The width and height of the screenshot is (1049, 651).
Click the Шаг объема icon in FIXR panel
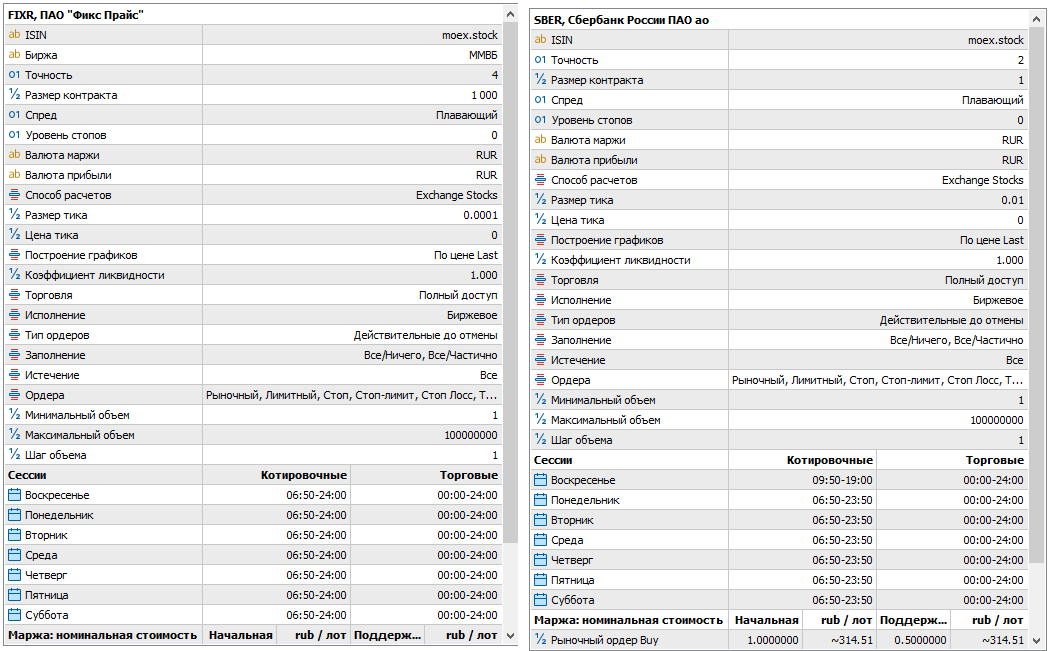[14, 455]
